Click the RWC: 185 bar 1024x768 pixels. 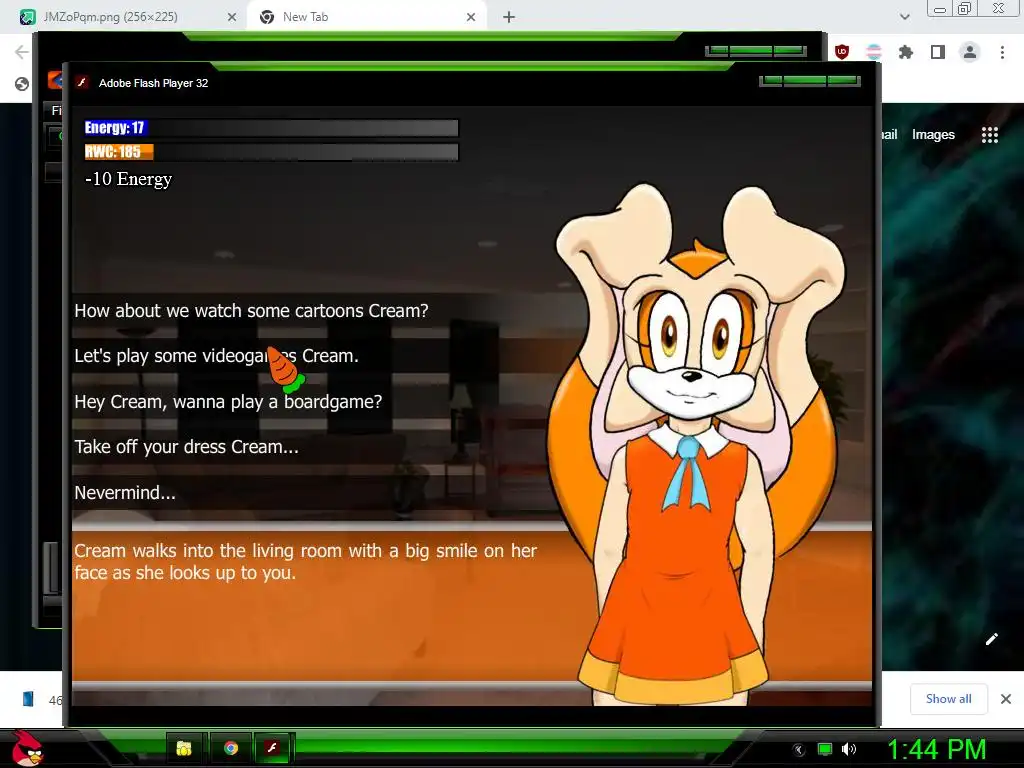(x=271, y=152)
